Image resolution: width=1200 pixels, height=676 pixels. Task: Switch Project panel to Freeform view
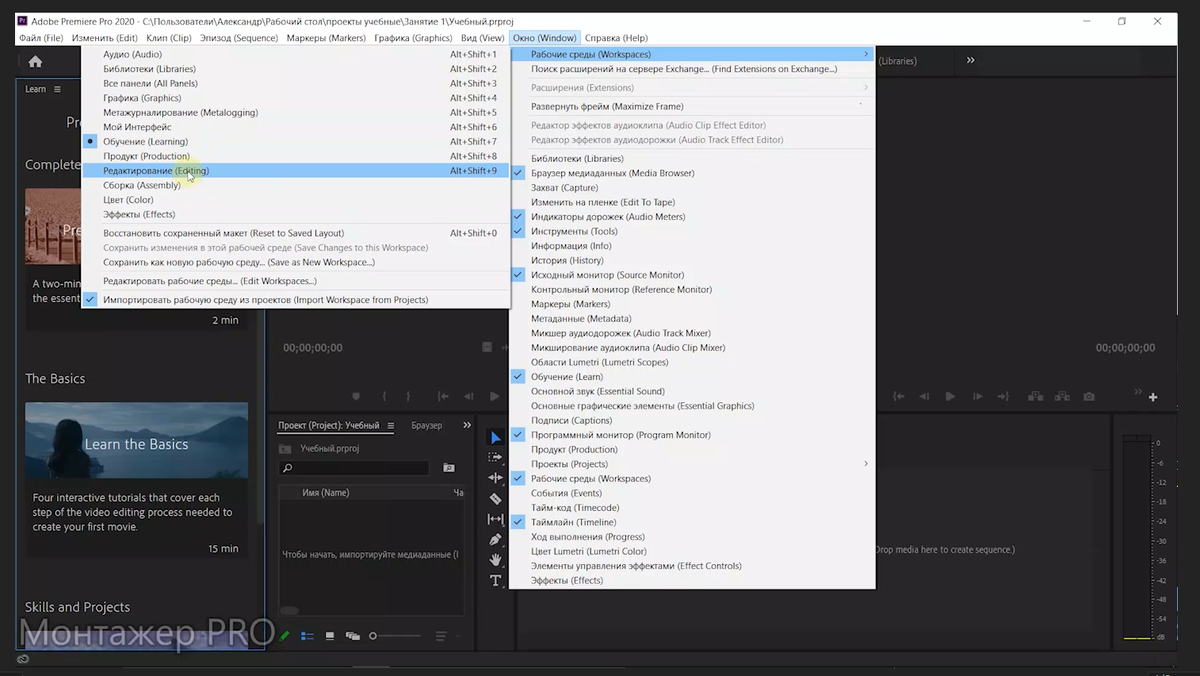352,636
